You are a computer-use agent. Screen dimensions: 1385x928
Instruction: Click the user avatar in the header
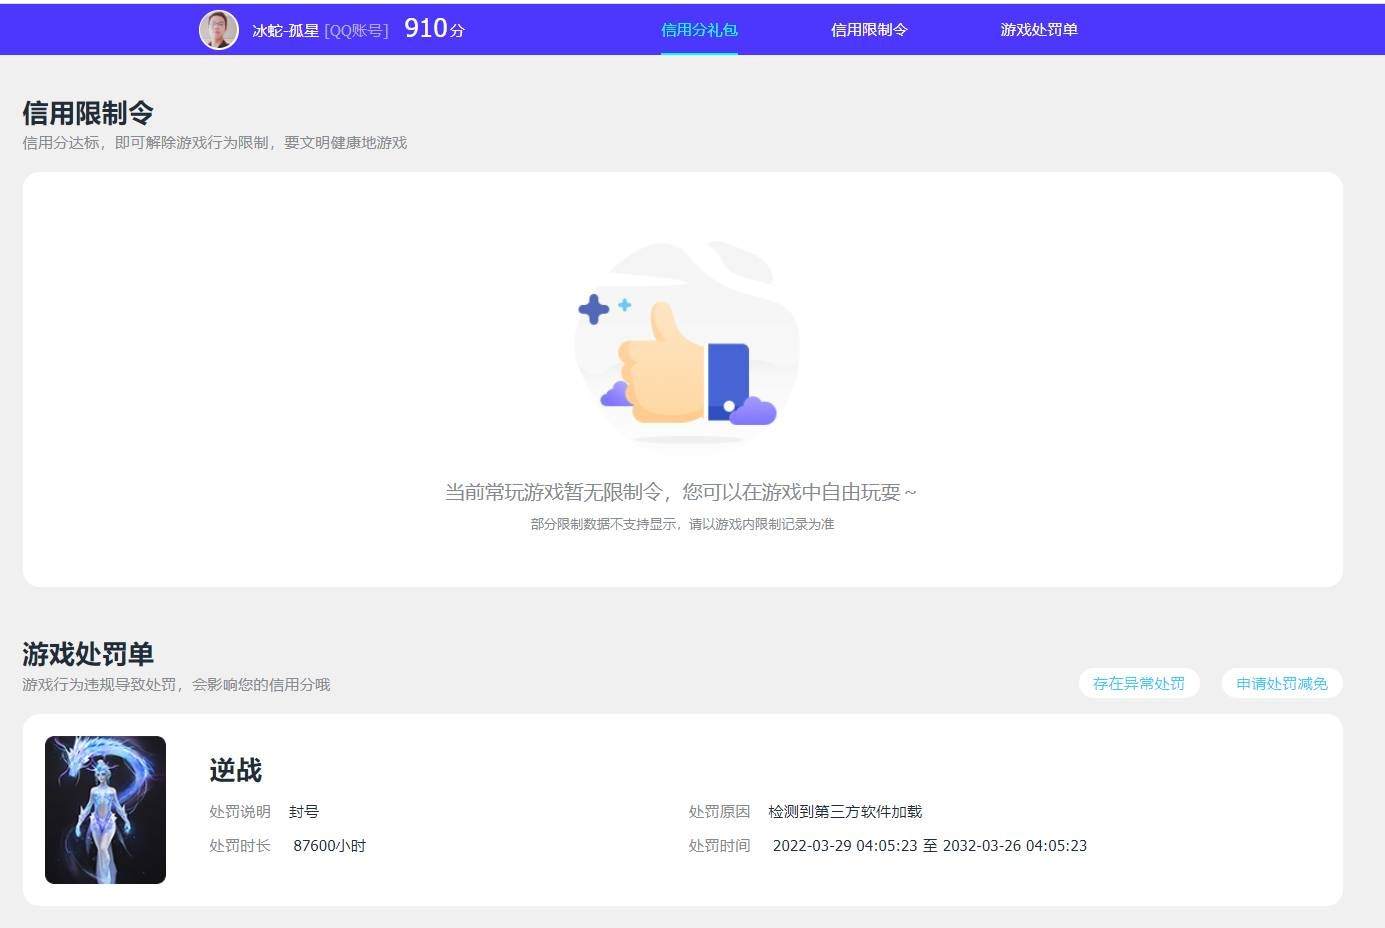[219, 30]
